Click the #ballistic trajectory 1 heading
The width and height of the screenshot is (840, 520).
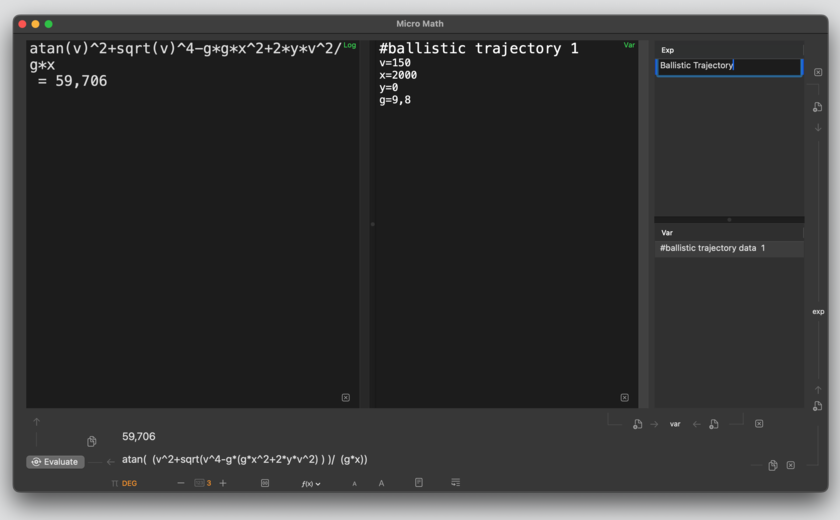point(479,48)
